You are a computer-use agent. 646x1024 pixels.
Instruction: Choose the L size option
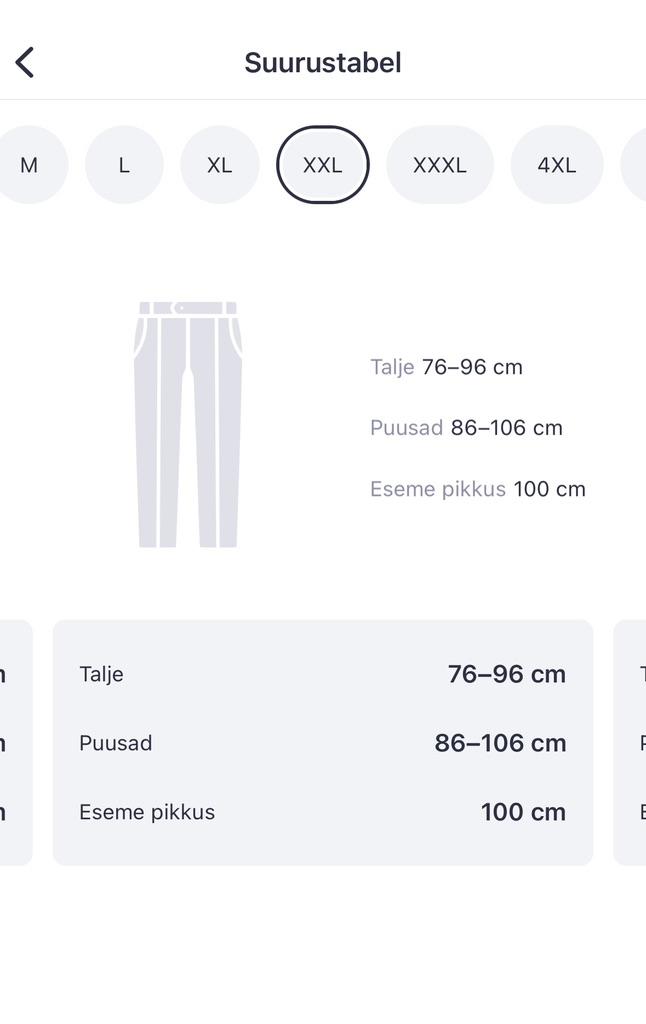[x=124, y=165]
